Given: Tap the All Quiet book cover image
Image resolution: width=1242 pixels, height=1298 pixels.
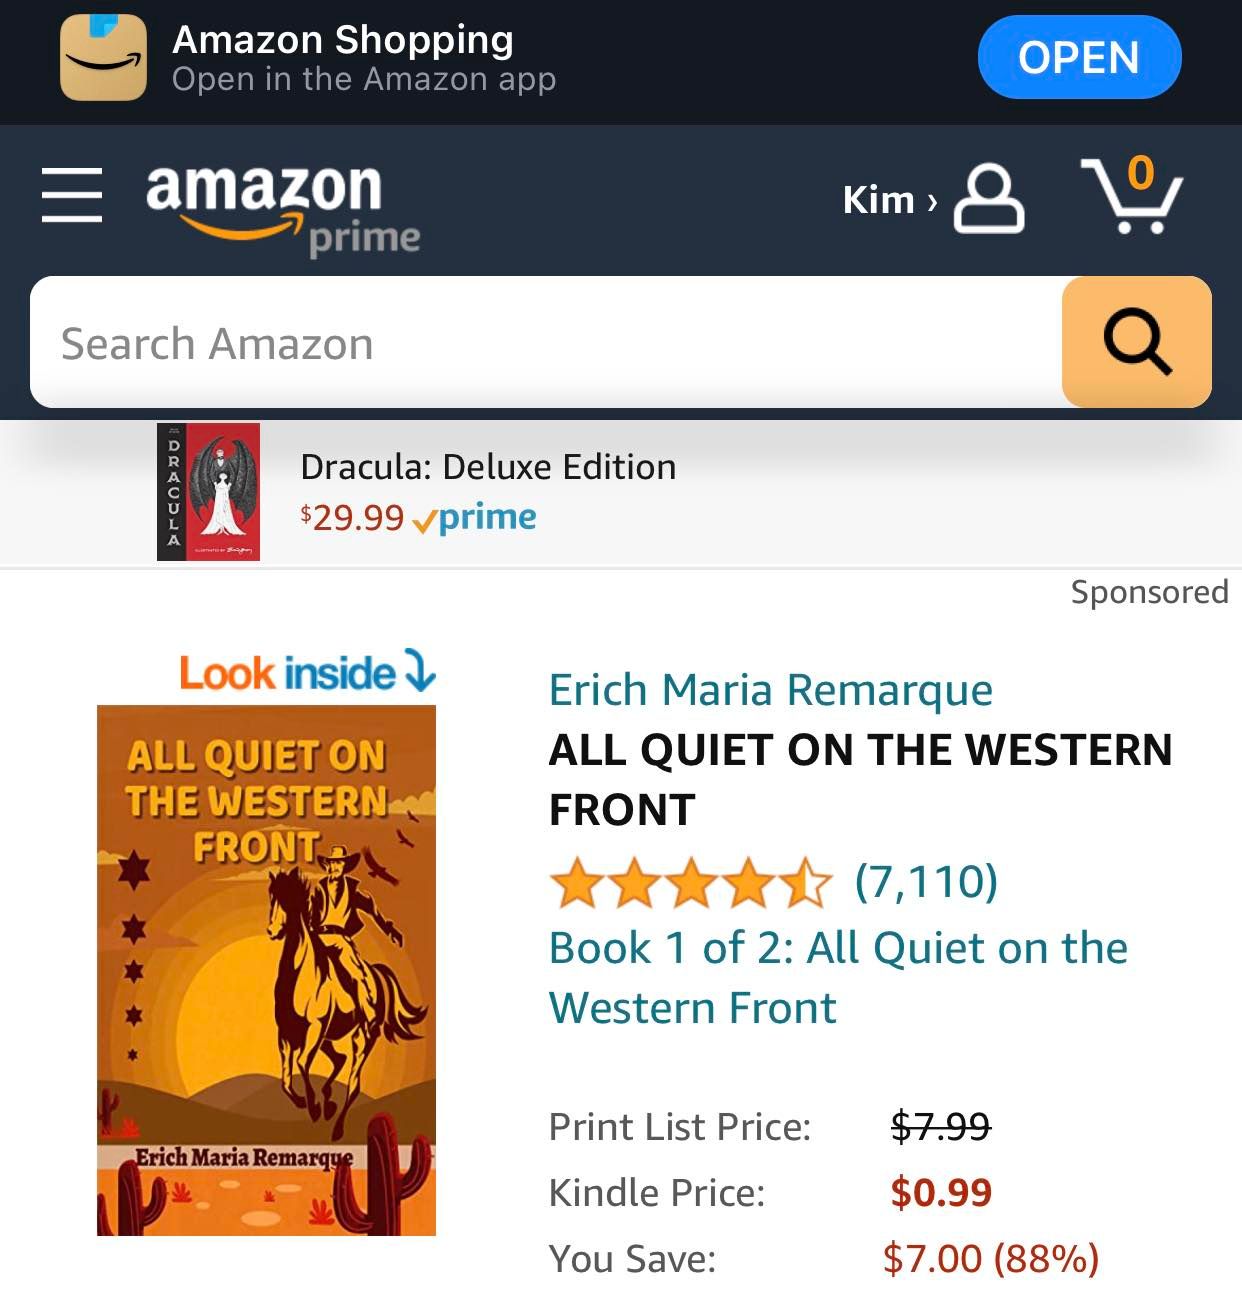Looking at the screenshot, I should (x=266, y=970).
